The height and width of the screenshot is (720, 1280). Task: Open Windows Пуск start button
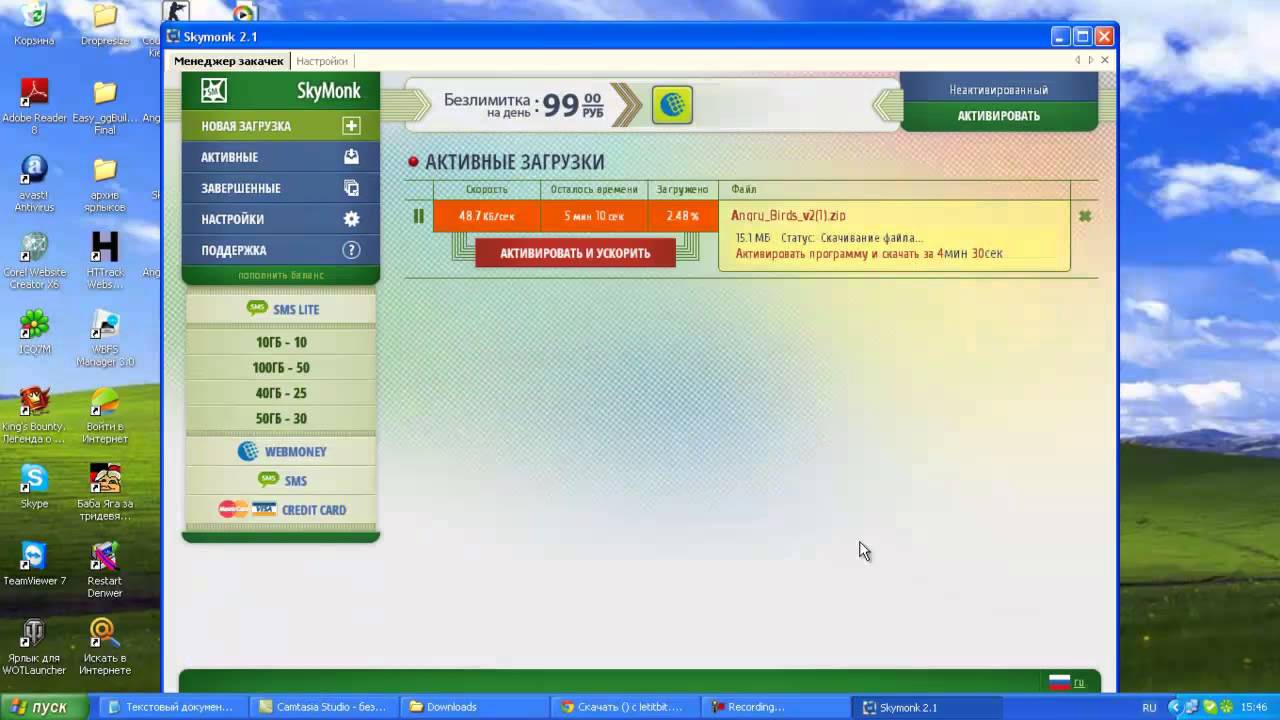click(43, 707)
